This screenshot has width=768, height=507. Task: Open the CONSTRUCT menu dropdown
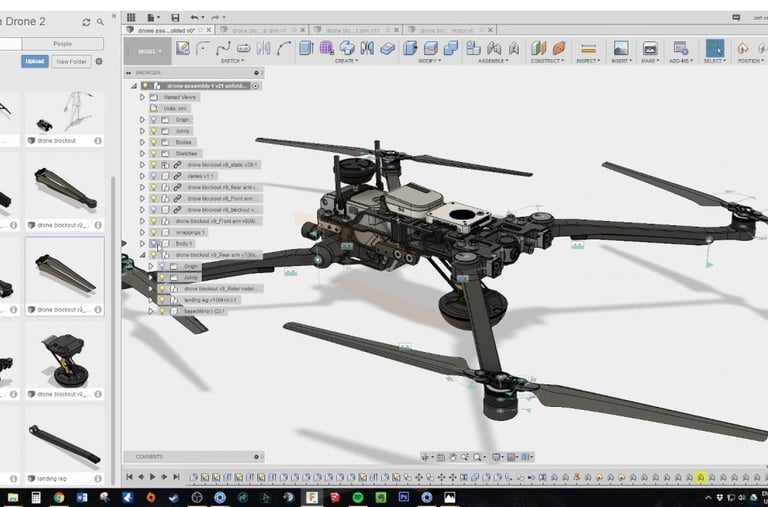click(x=547, y=61)
